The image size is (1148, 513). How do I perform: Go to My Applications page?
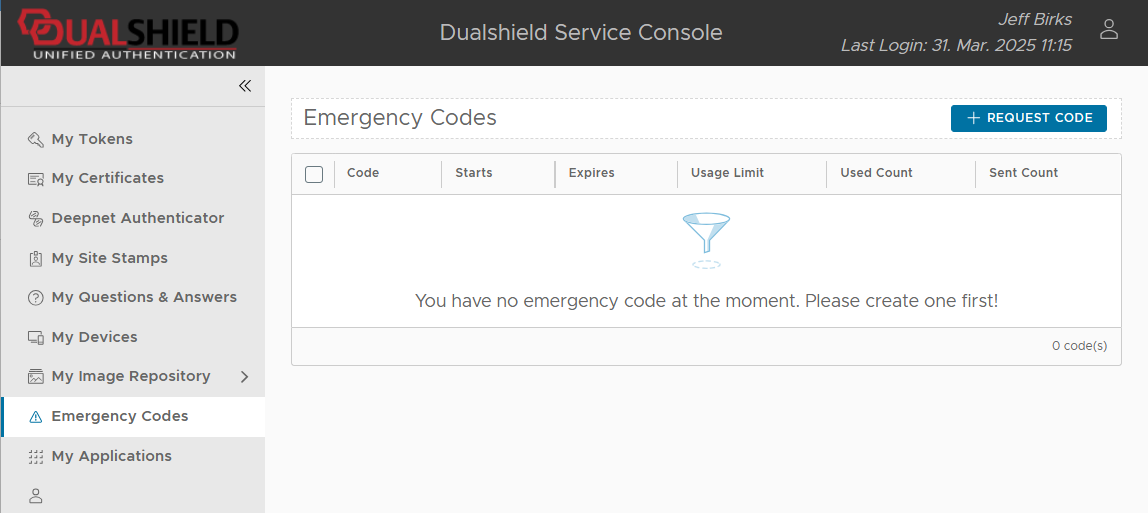(112, 456)
